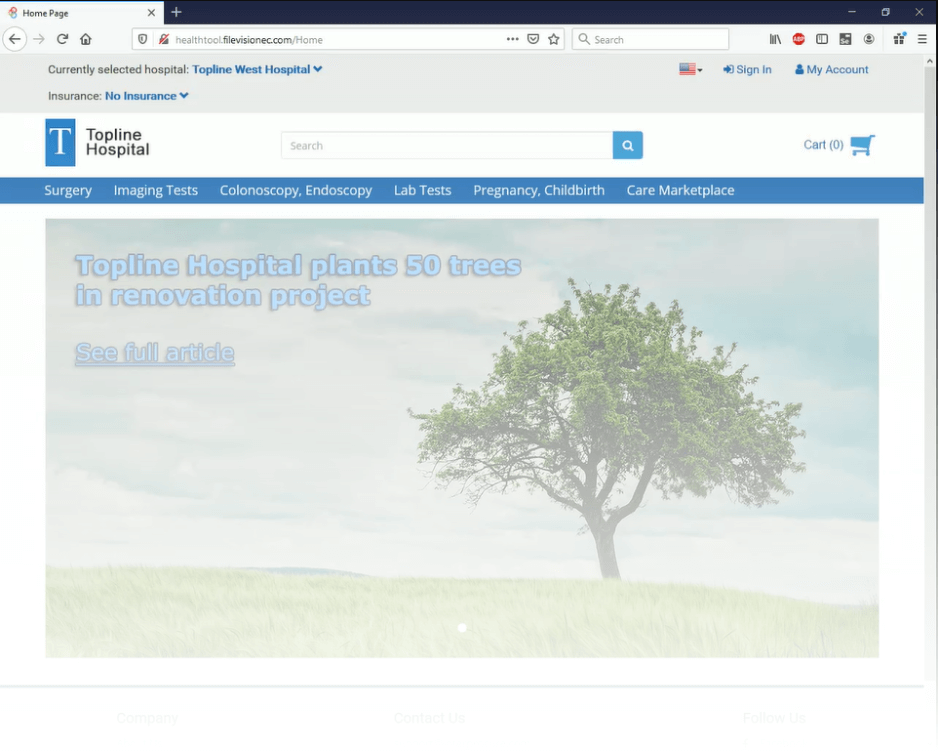Open the Surgery menu item
The height and width of the screenshot is (752, 938).
click(68, 190)
